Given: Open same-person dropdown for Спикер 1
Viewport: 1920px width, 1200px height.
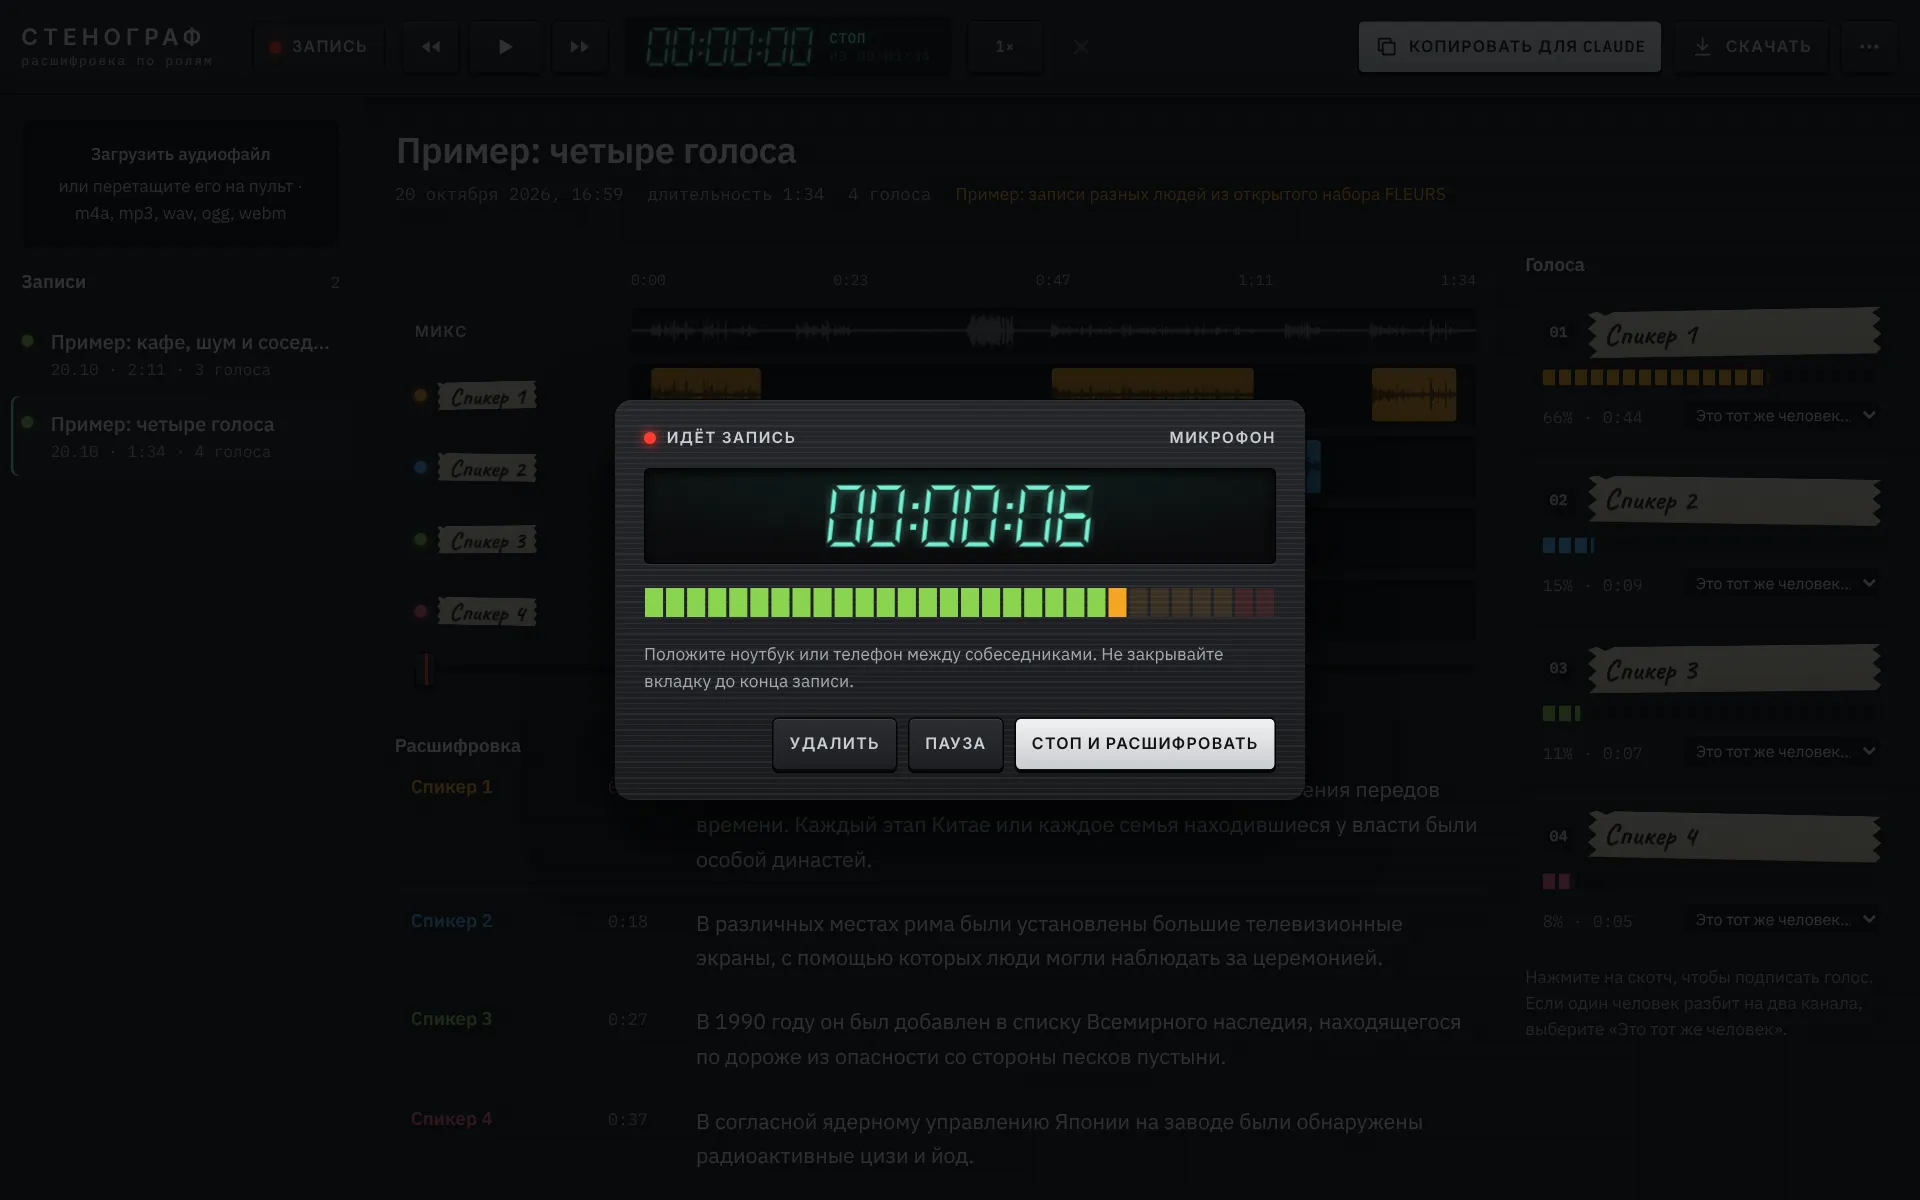Looking at the screenshot, I should pyautogui.click(x=1783, y=416).
